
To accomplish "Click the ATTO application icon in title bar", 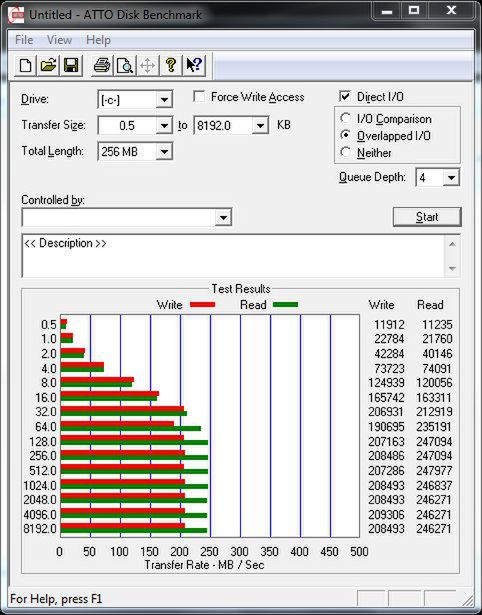I will [16, 15].
